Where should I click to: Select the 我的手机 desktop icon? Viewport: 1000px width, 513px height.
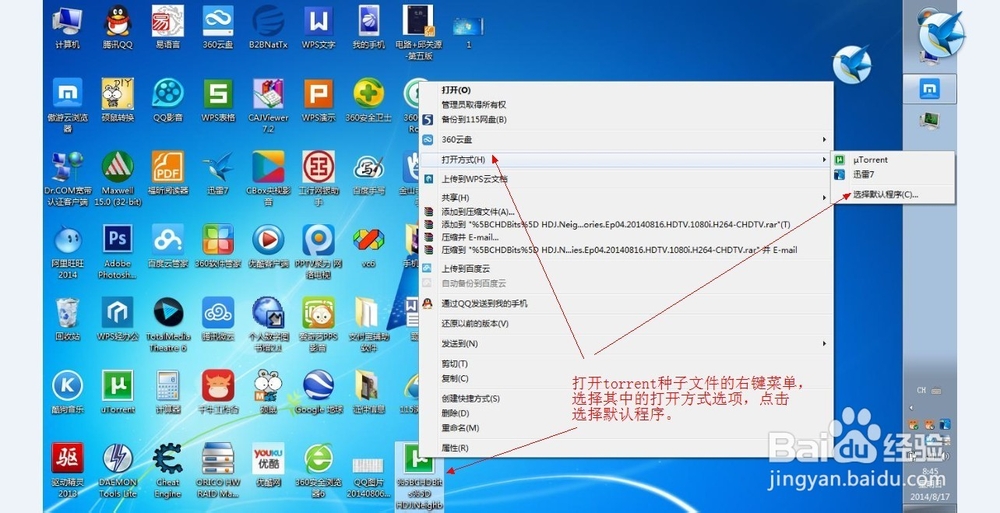tap(369, 28)
